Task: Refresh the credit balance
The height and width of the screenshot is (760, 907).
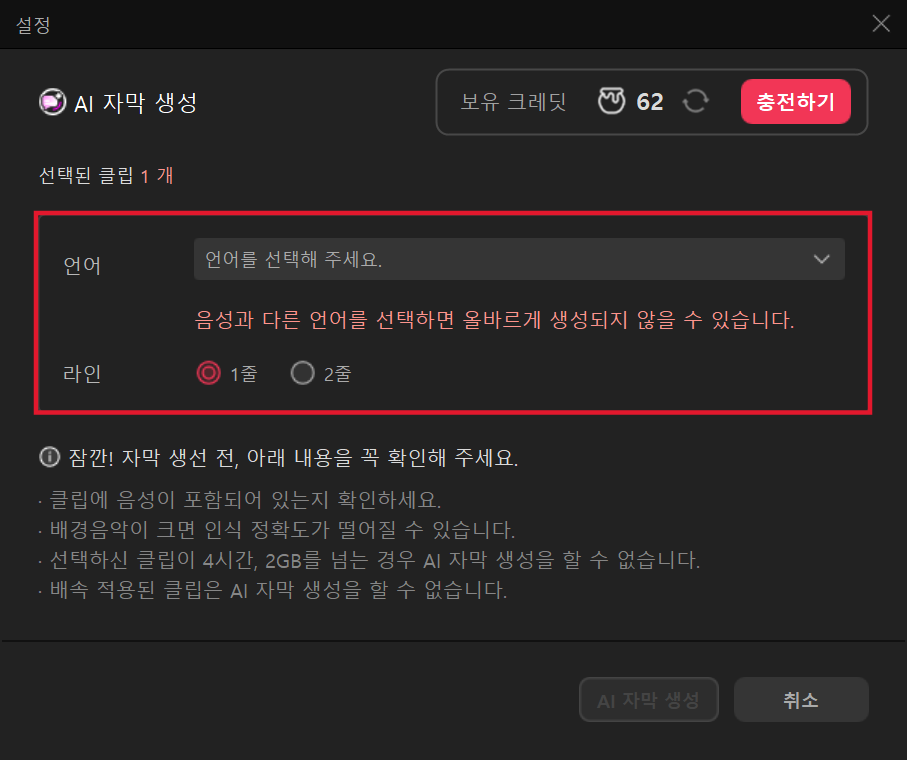Action: [x=695, y=102]
